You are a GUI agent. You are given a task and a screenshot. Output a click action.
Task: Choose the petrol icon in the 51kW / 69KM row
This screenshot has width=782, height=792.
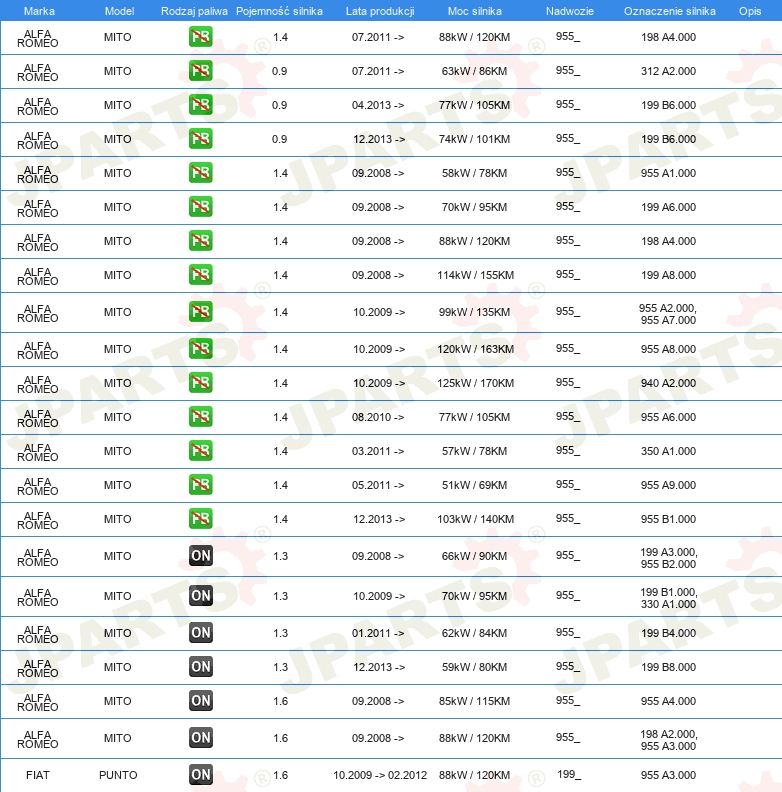[x=200, y=485]
